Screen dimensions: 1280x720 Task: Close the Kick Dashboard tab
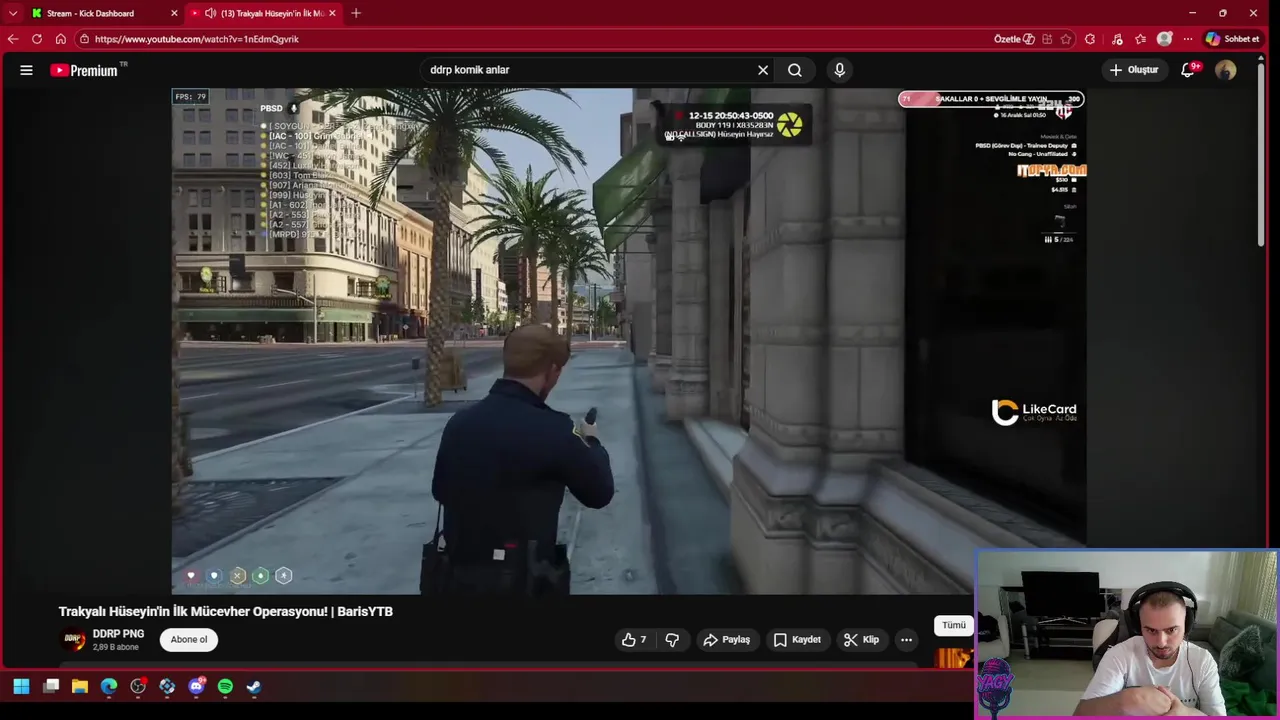[x=174, y=13]
